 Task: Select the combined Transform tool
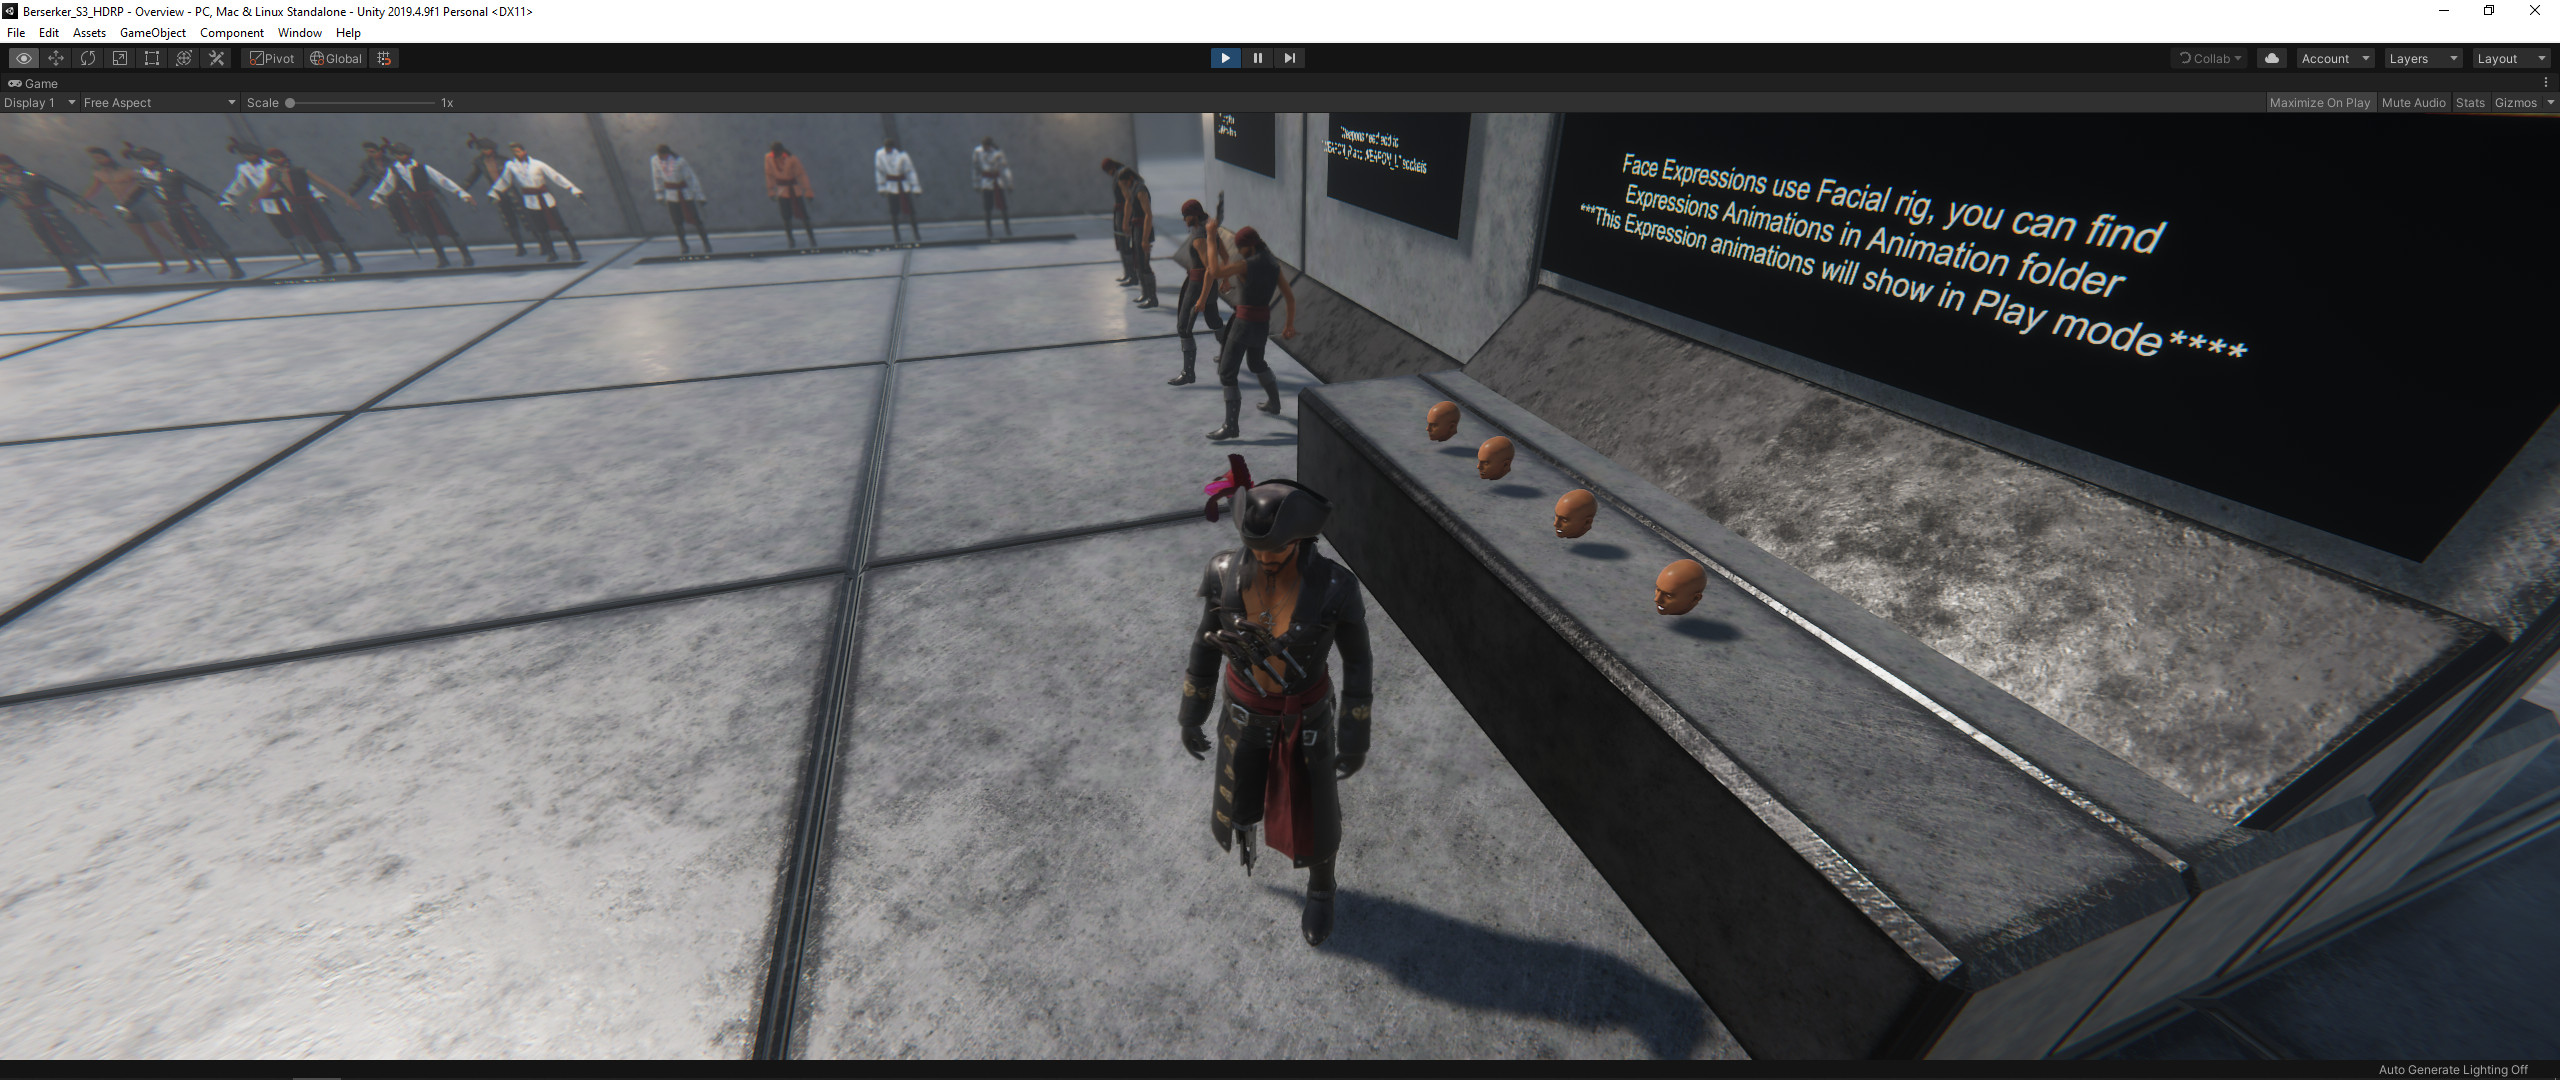pyautogui.click(x=184, y=58)
